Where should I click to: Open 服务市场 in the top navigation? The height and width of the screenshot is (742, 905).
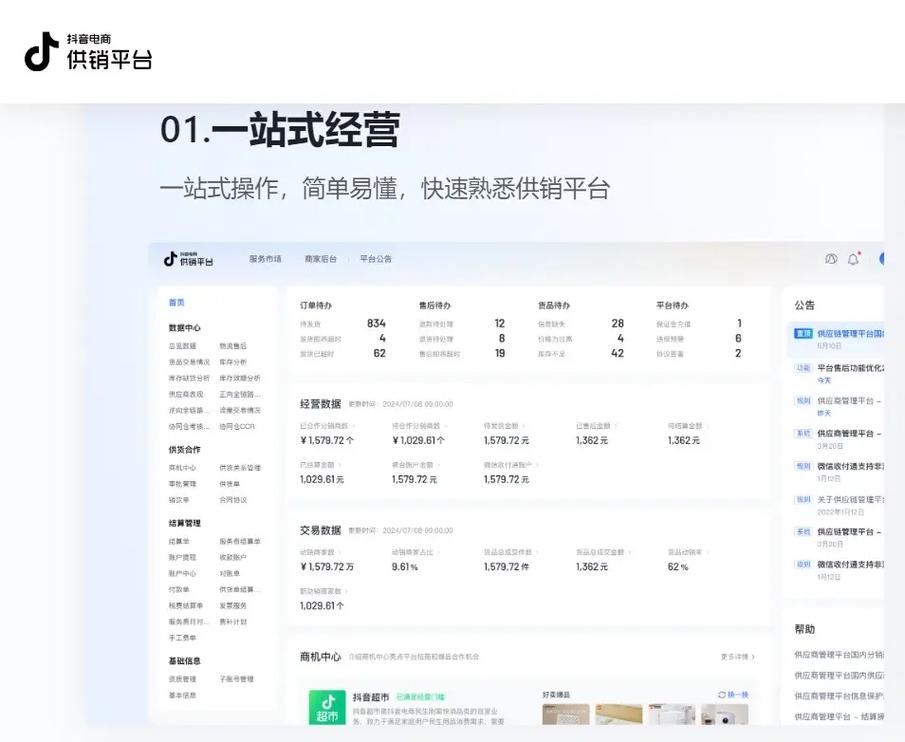[x=267, y=258]
